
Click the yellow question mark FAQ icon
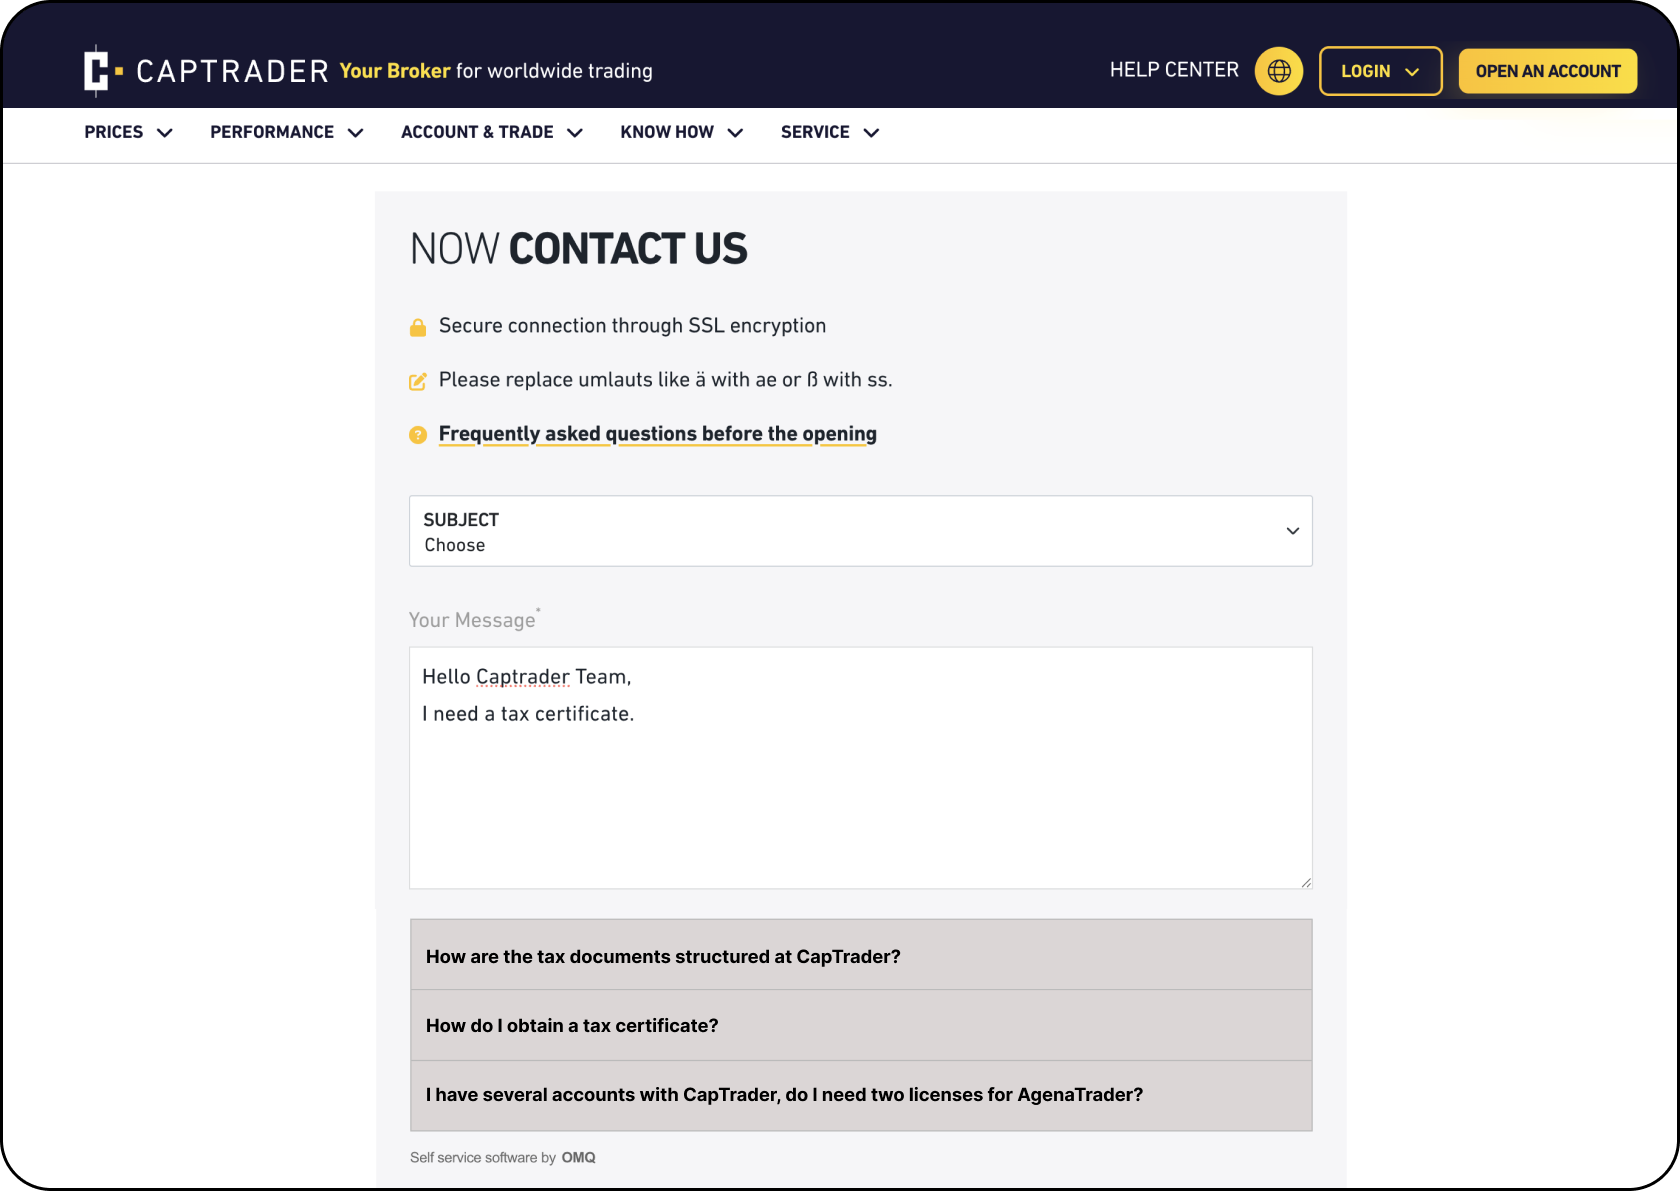click(x=418, y=435)
